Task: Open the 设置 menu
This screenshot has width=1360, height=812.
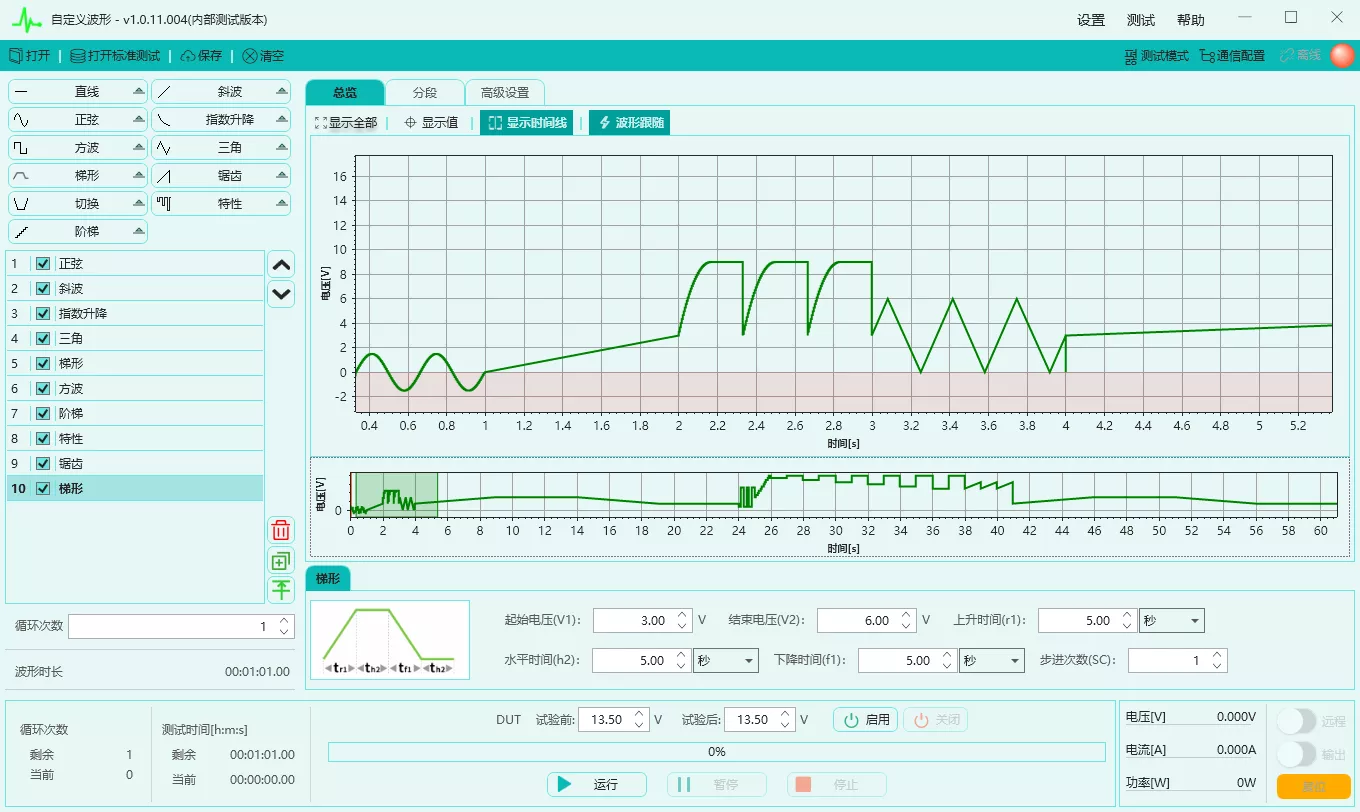Action: pyautogui.click(x=1091, y=20)
